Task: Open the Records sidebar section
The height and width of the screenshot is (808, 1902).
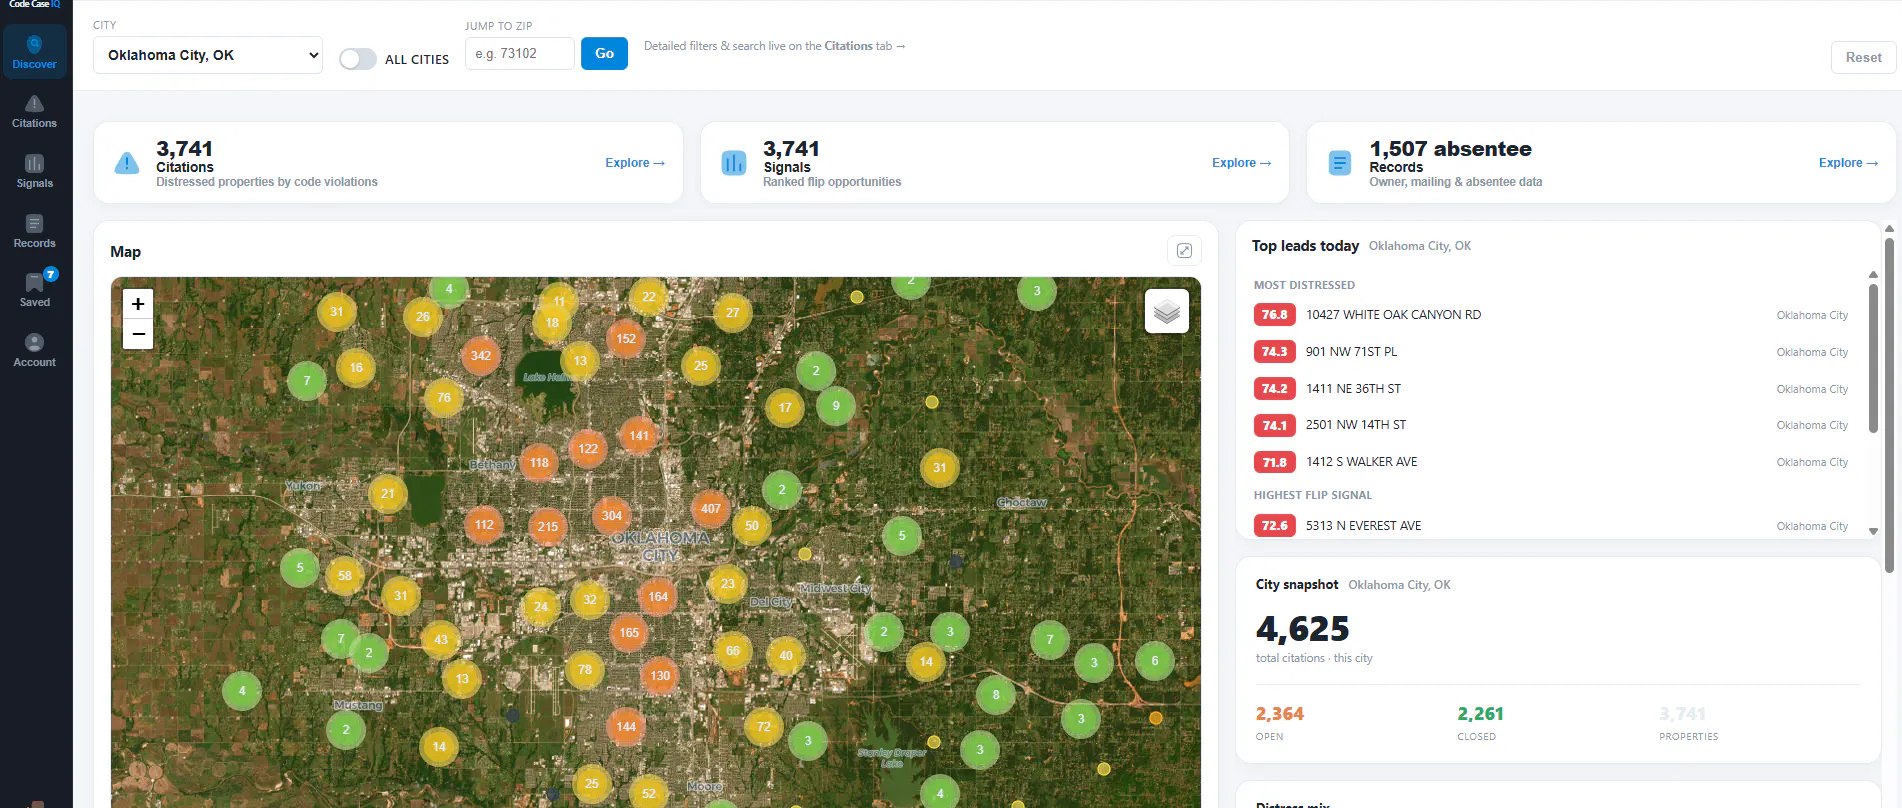Action: point(35,231)
